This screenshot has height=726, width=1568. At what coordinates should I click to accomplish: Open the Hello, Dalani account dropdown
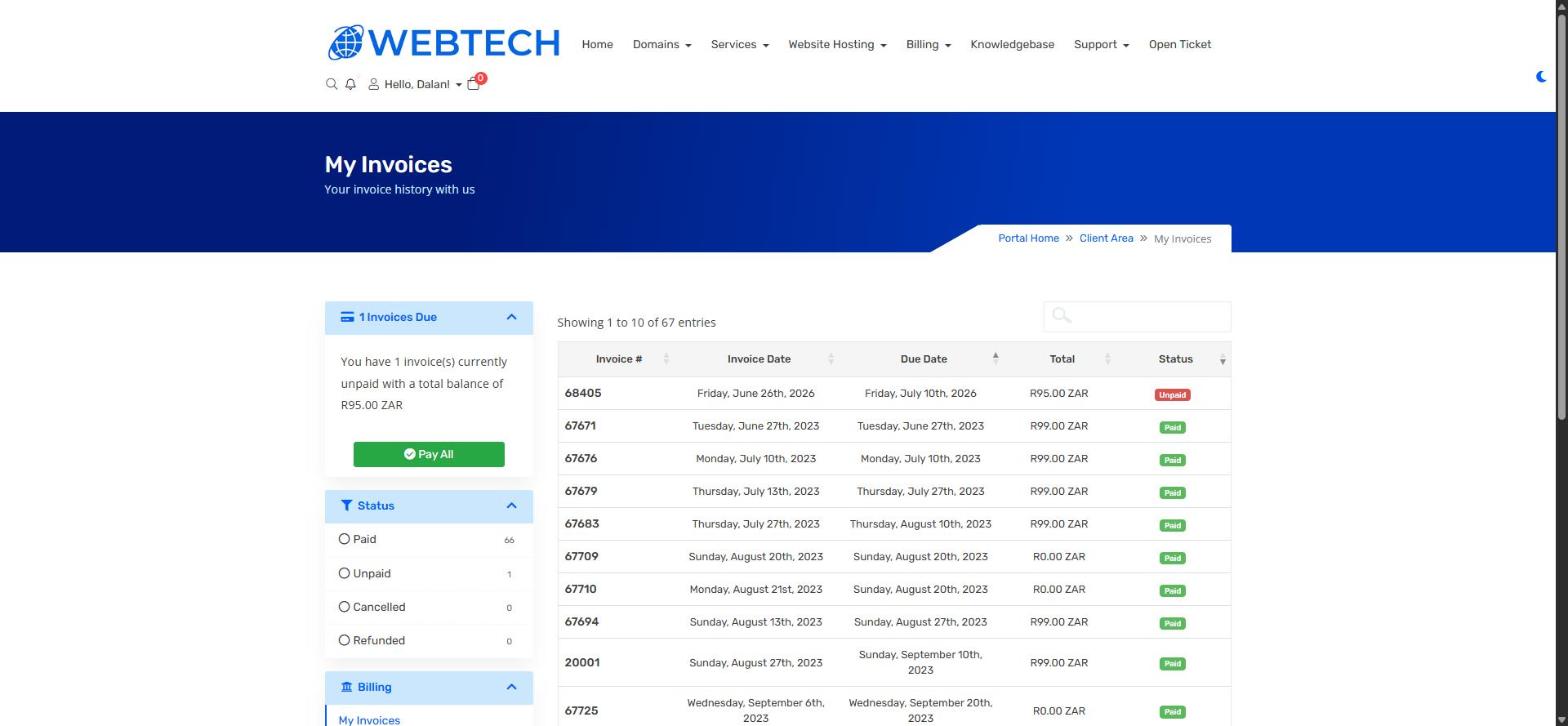[416, 84]
